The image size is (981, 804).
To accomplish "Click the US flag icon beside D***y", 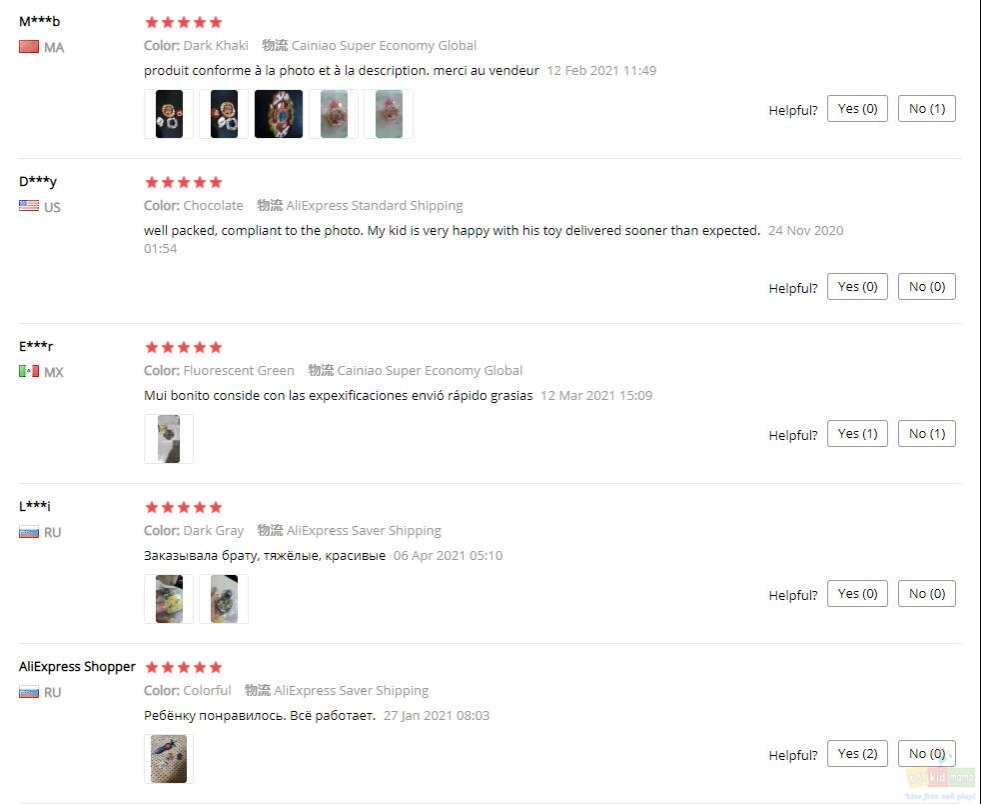I will 29,206.
